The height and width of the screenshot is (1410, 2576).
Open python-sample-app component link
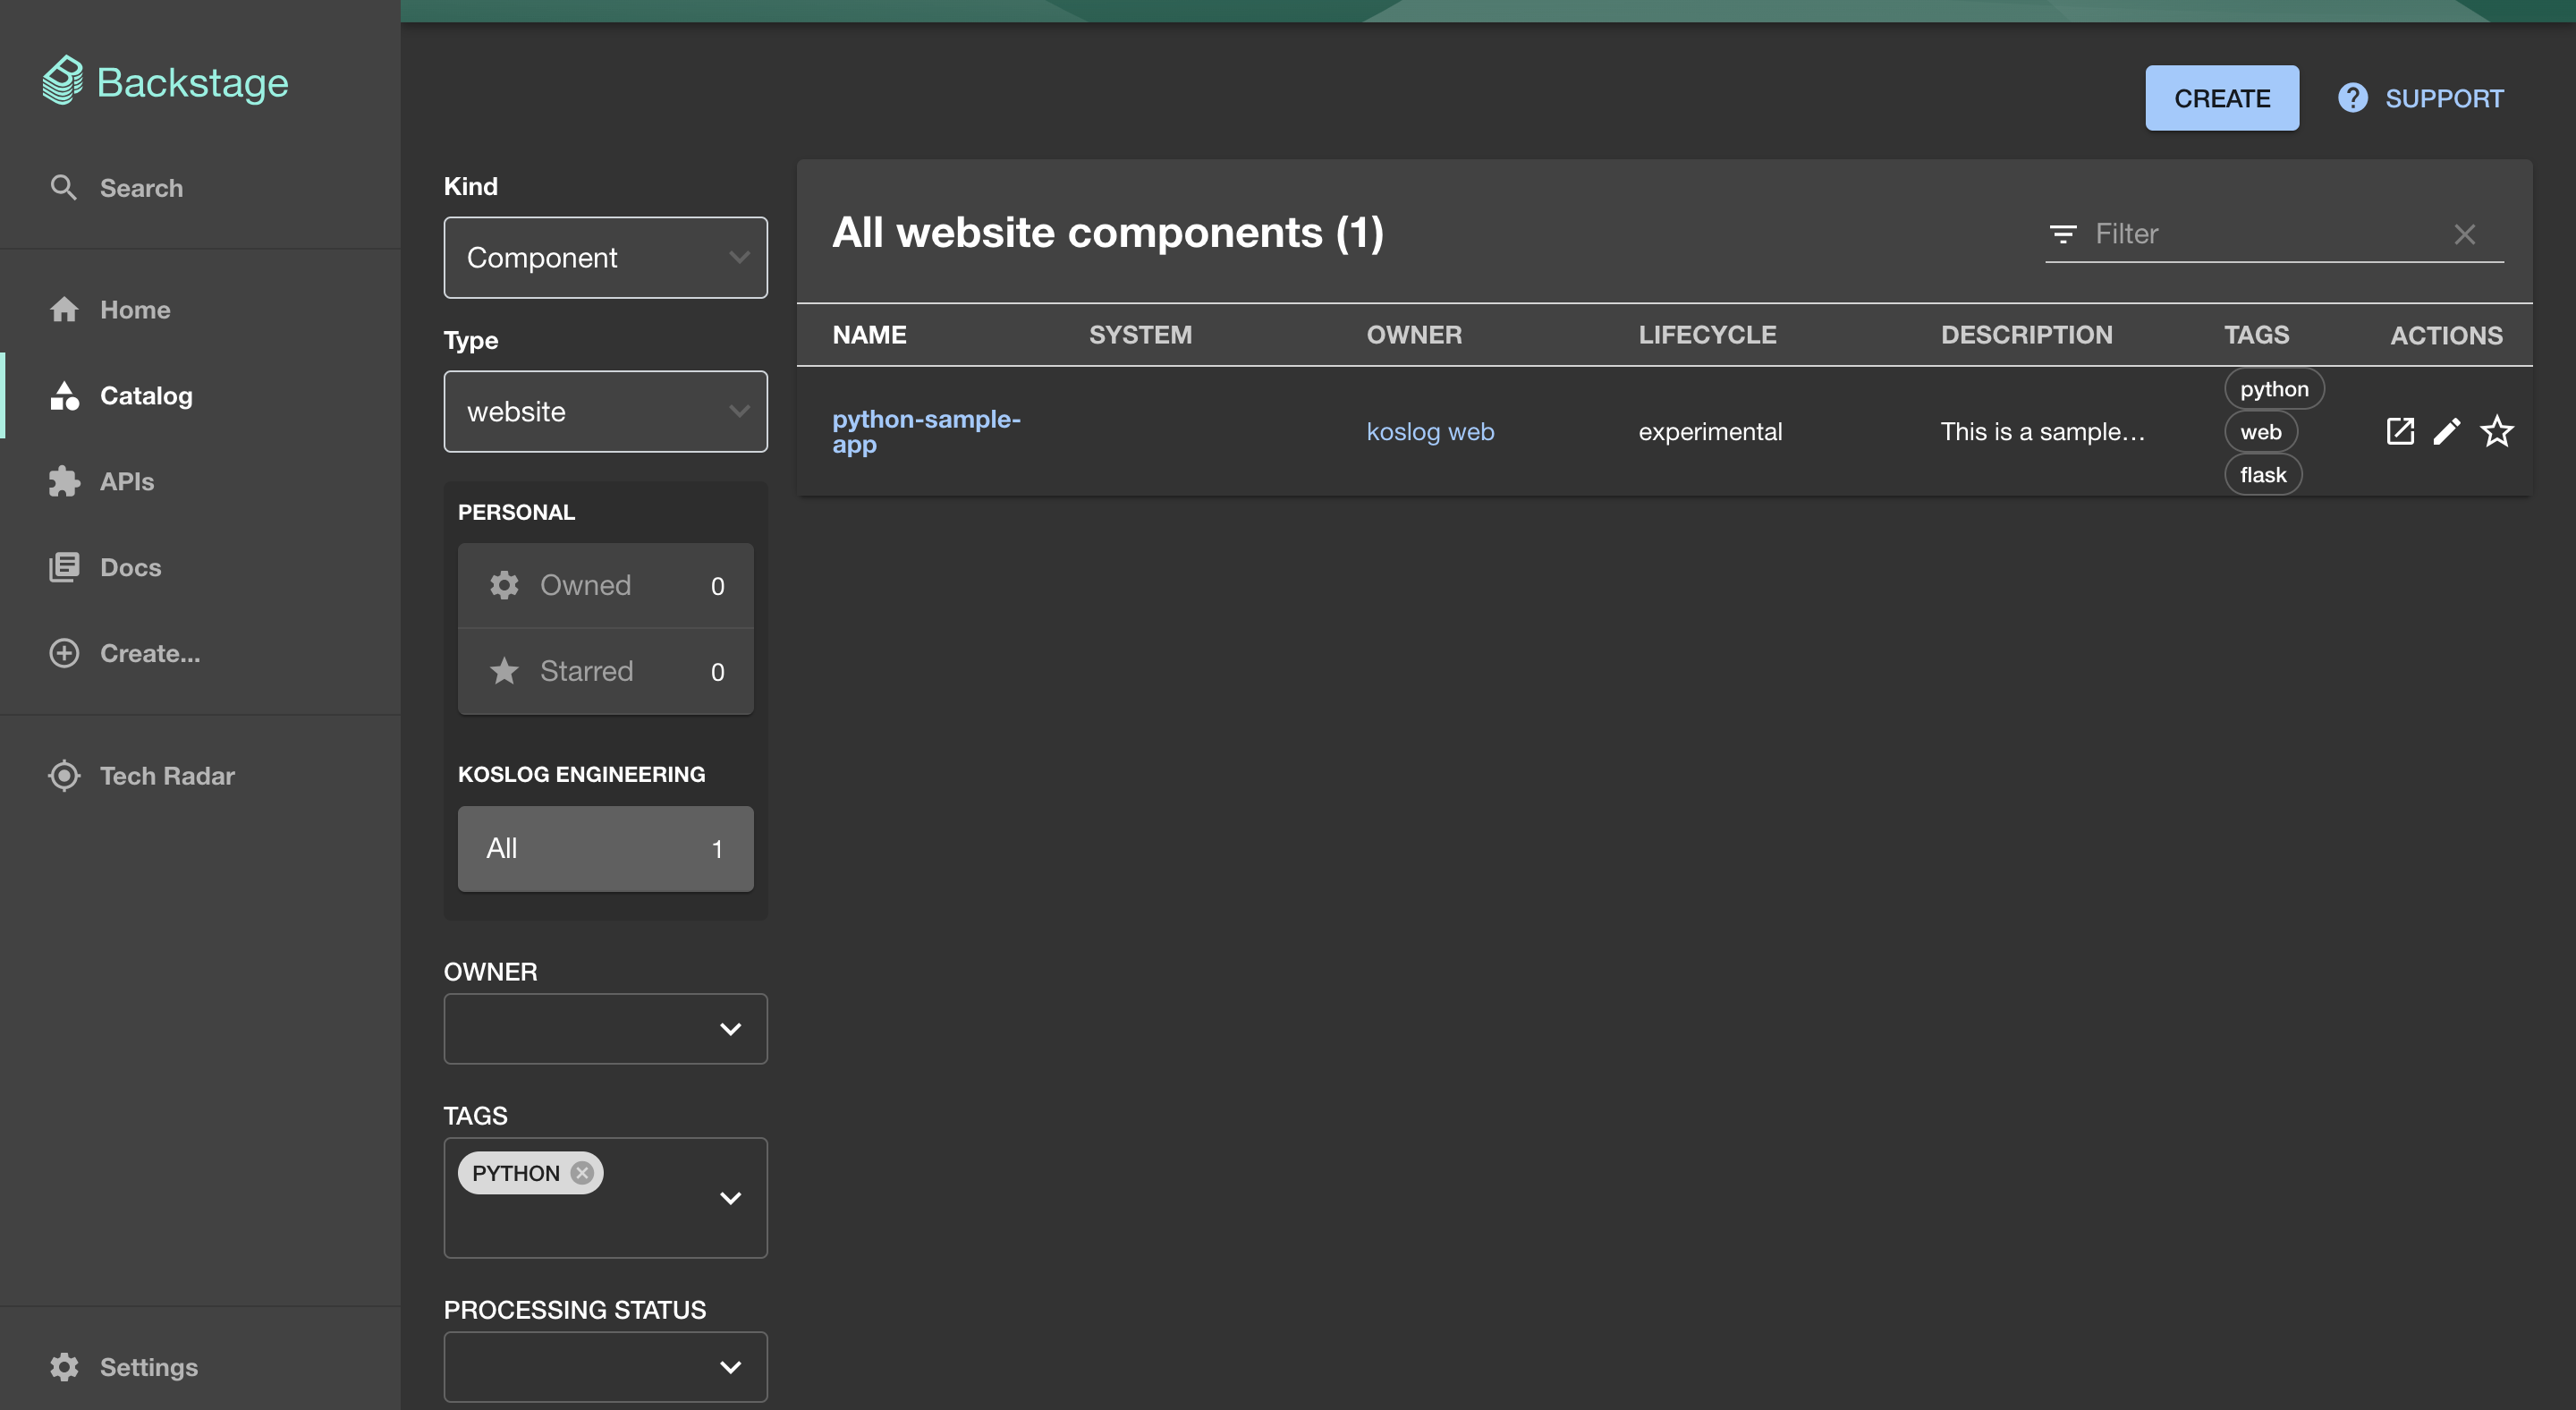click(926, 431)
